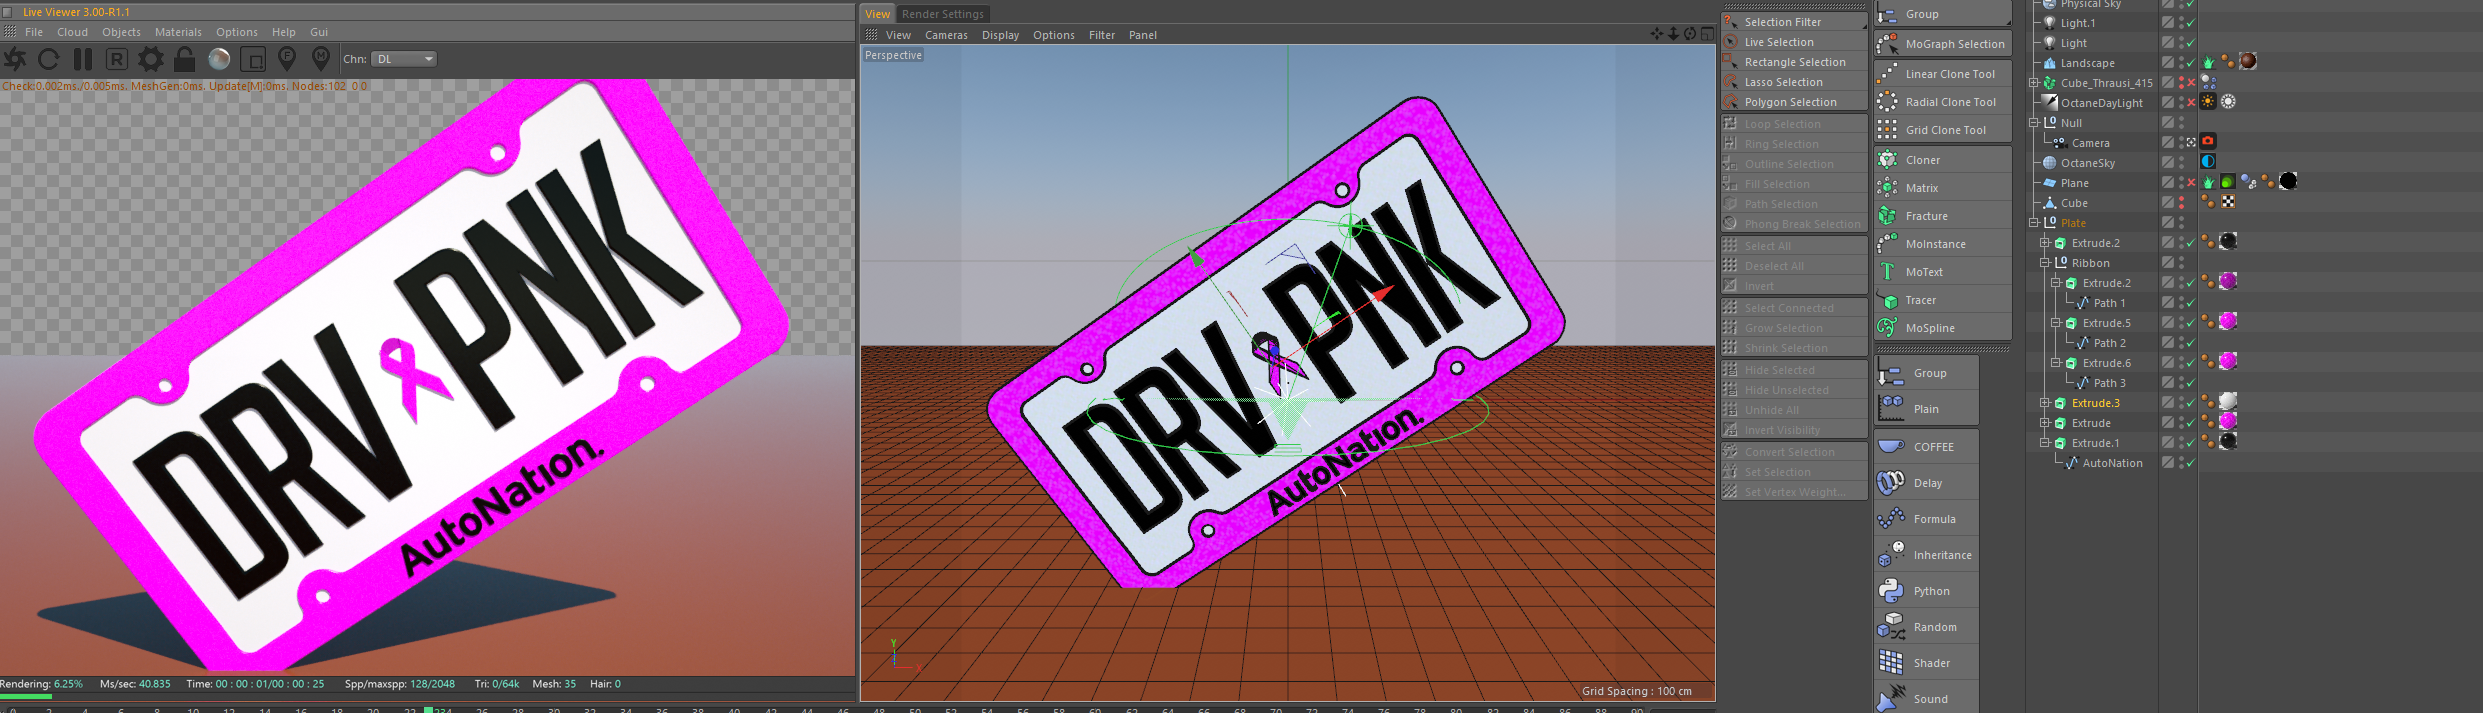This screenshot has height=713, width=2483.
Task: Click the R reset region icon
Action: [x=117, y=59]
